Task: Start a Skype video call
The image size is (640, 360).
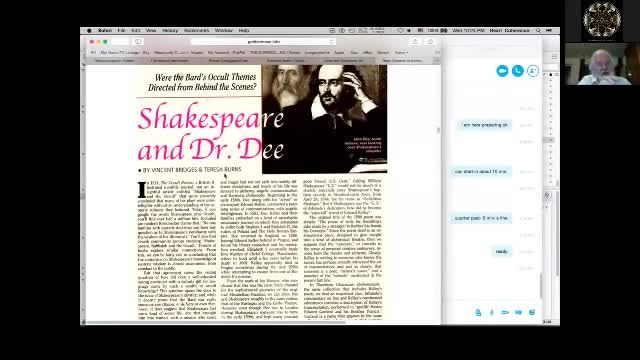Action: pyautogui.click(x=502, y=71)
